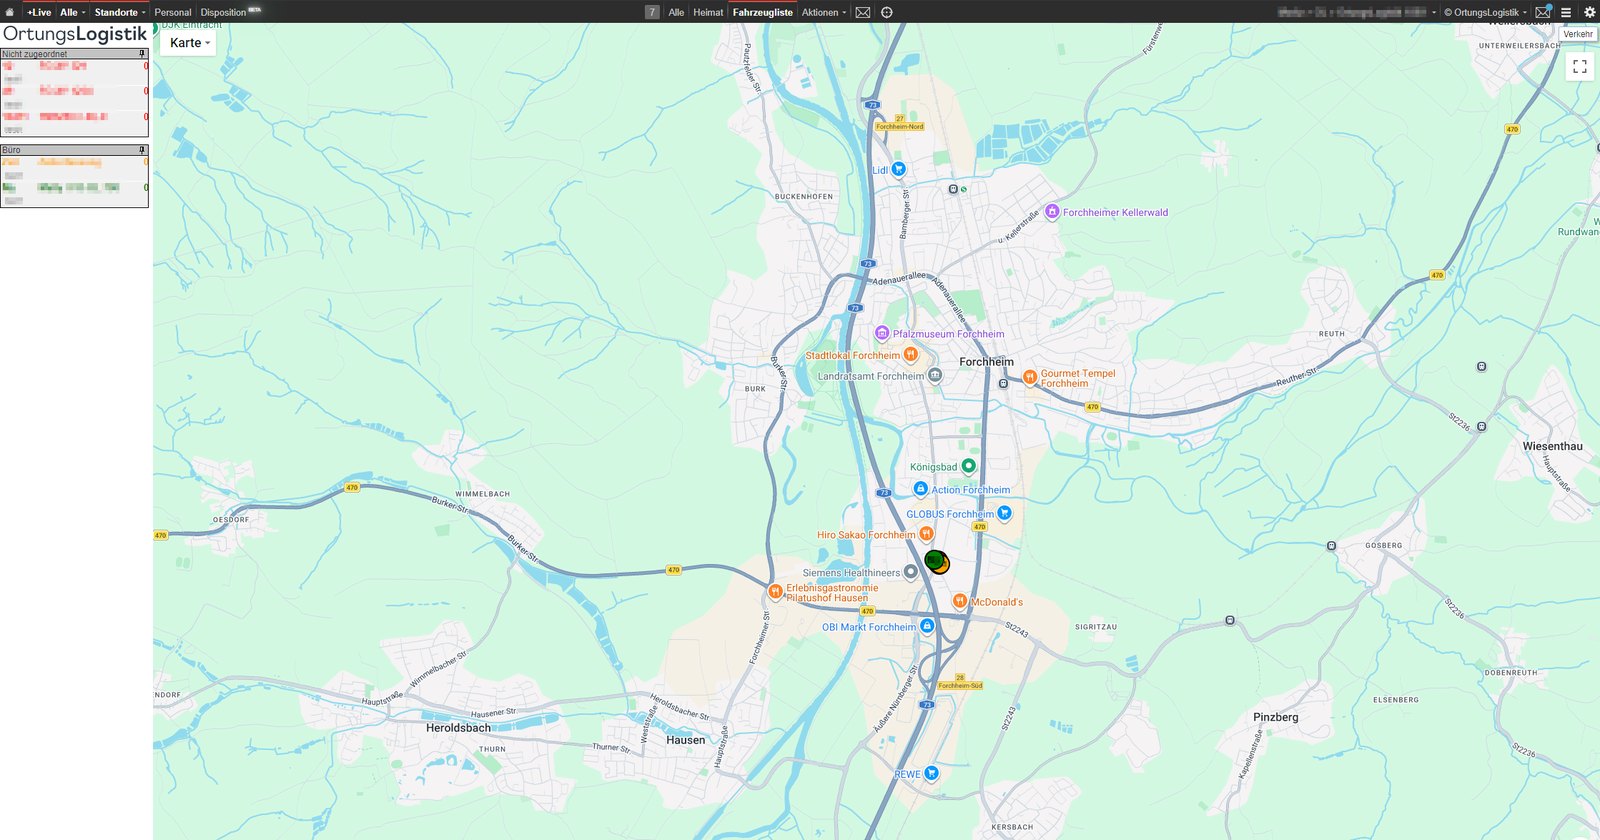Click the OrtungsLogistik logo
Viewport: 1600px width, 840px height.
75,34
